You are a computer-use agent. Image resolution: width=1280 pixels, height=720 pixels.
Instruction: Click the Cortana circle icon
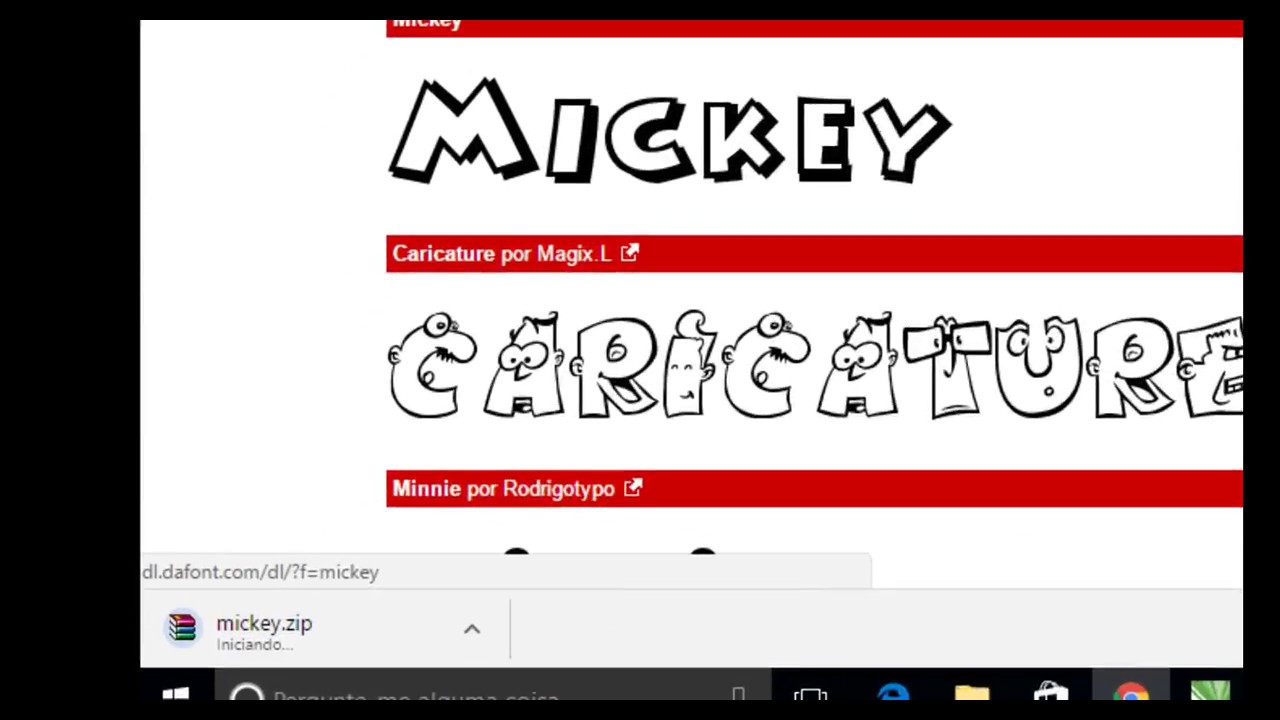click(247, 693)
